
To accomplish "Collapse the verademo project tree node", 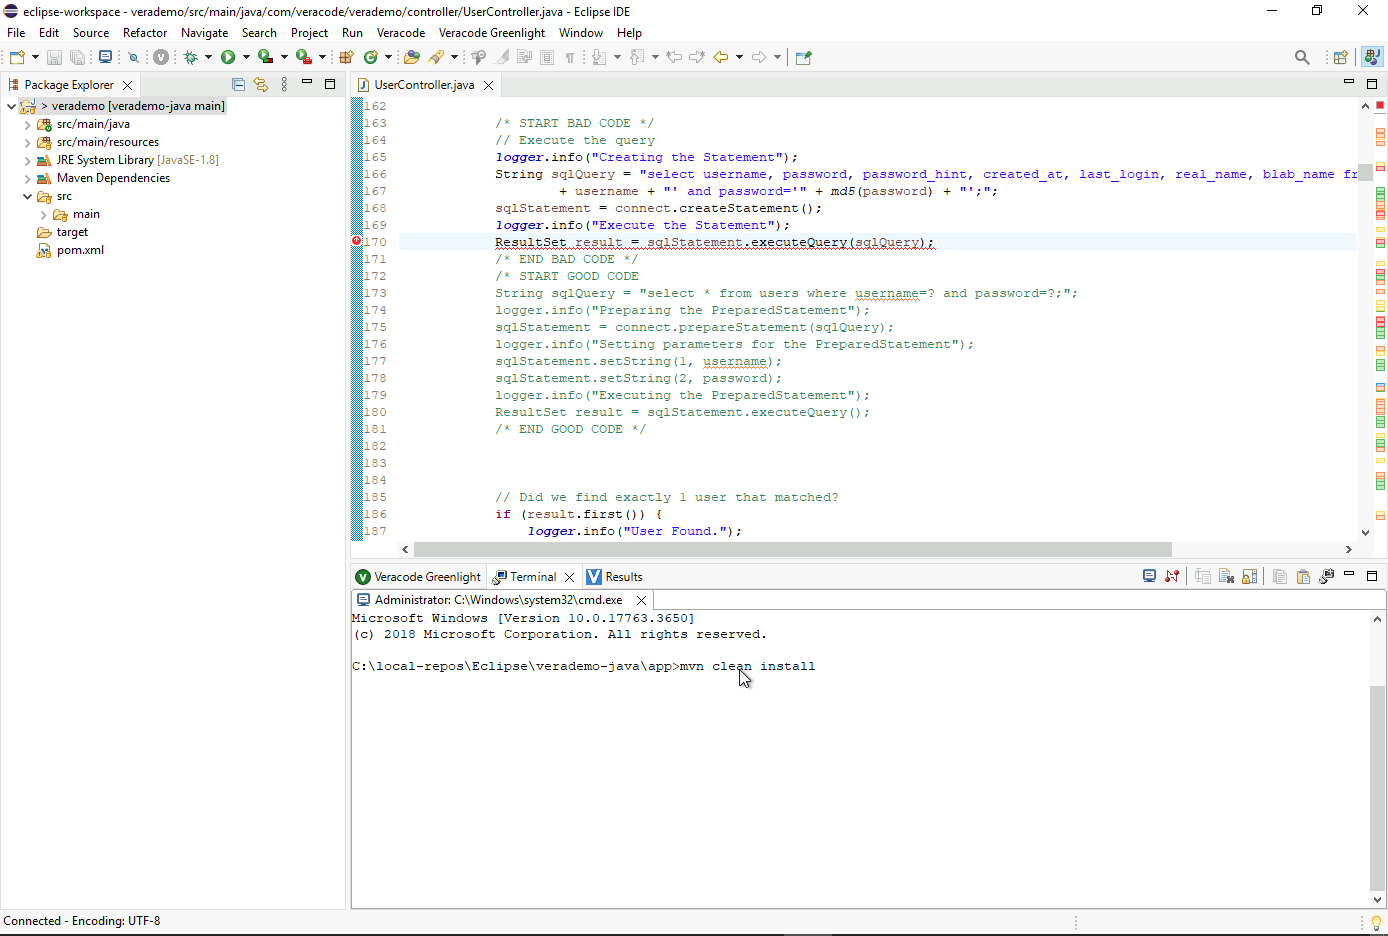I will pyautogui.click(x=11, y=106).
